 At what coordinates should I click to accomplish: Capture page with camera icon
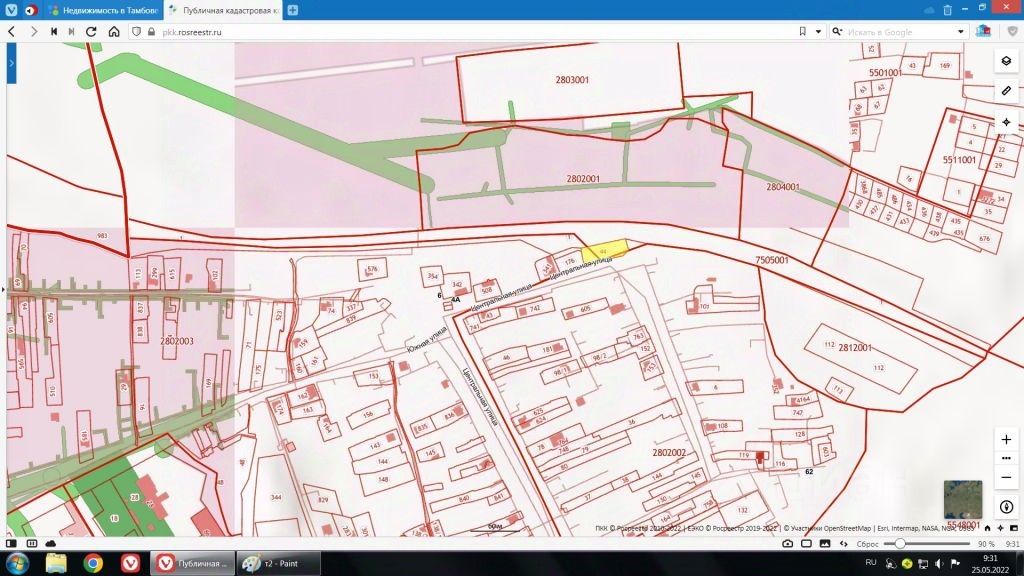(x=788, y=543)
